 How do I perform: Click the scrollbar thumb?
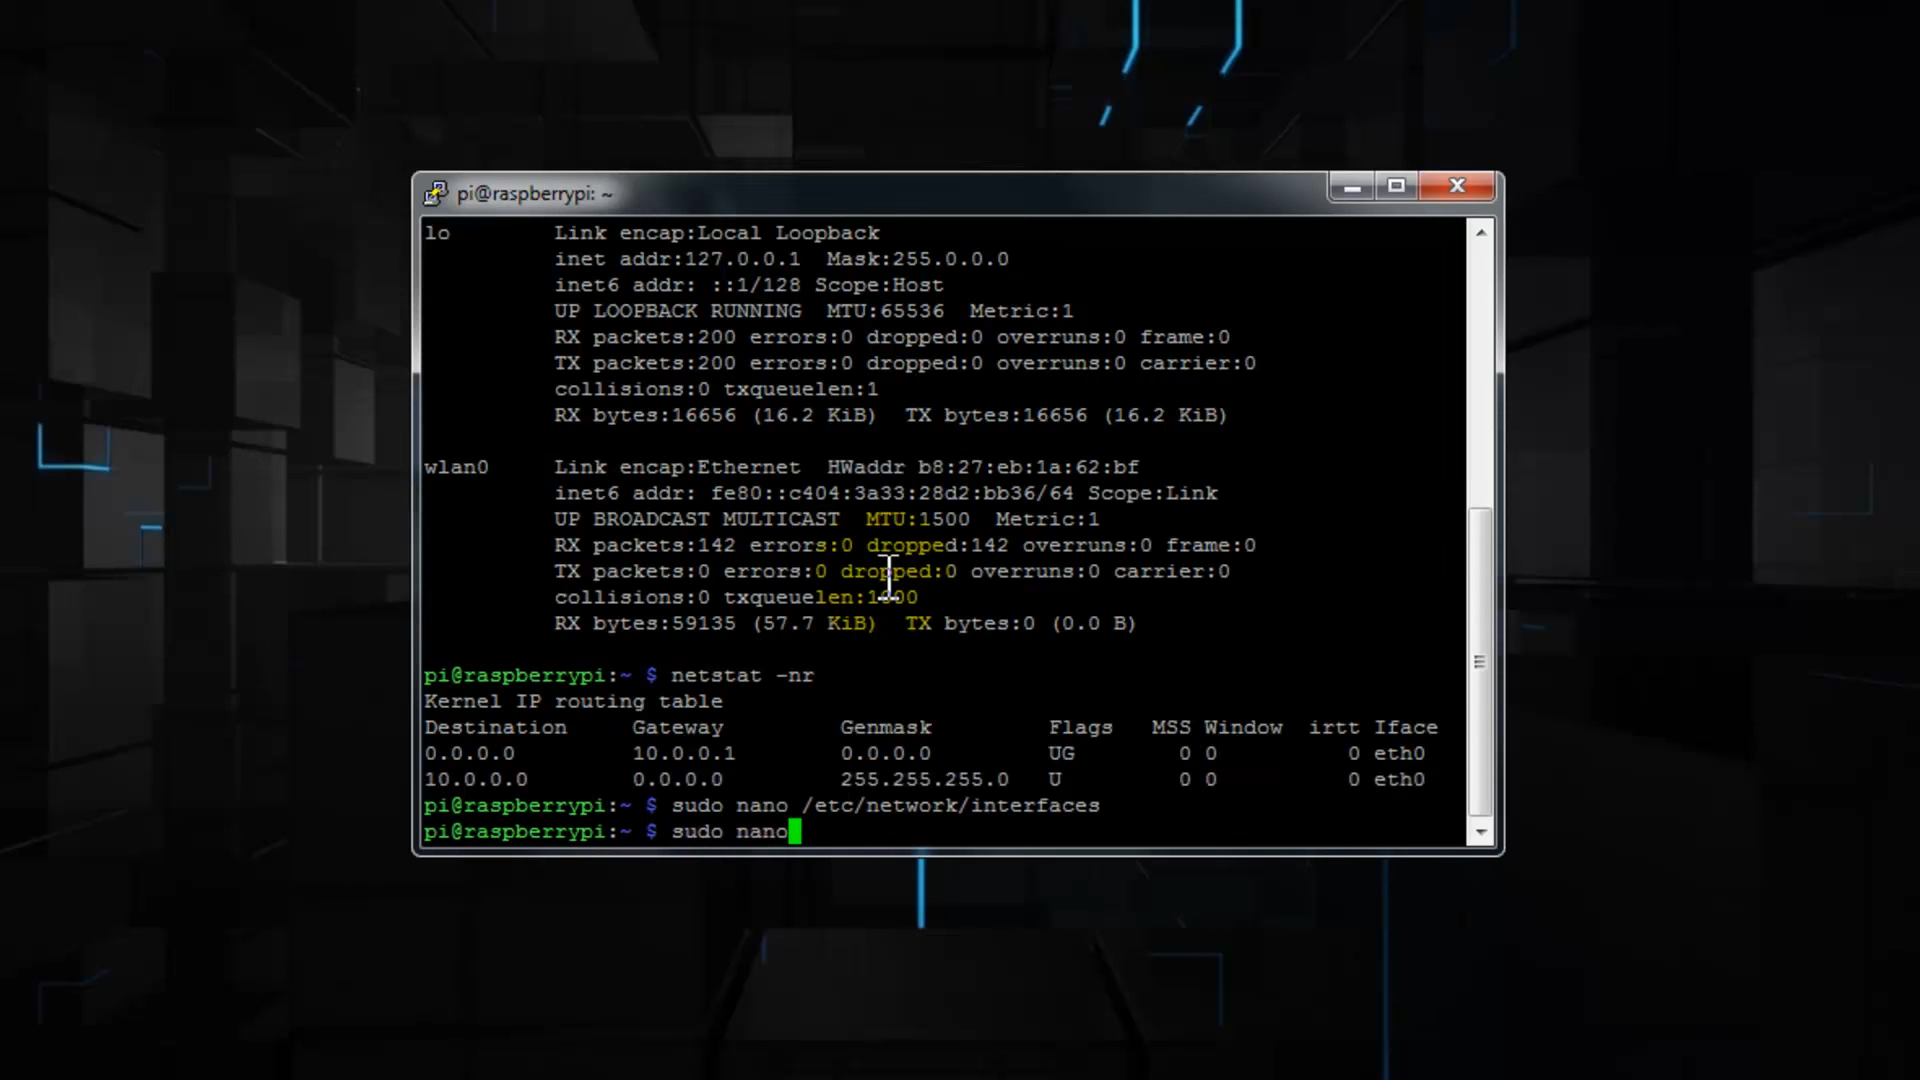pos(1481,660)
